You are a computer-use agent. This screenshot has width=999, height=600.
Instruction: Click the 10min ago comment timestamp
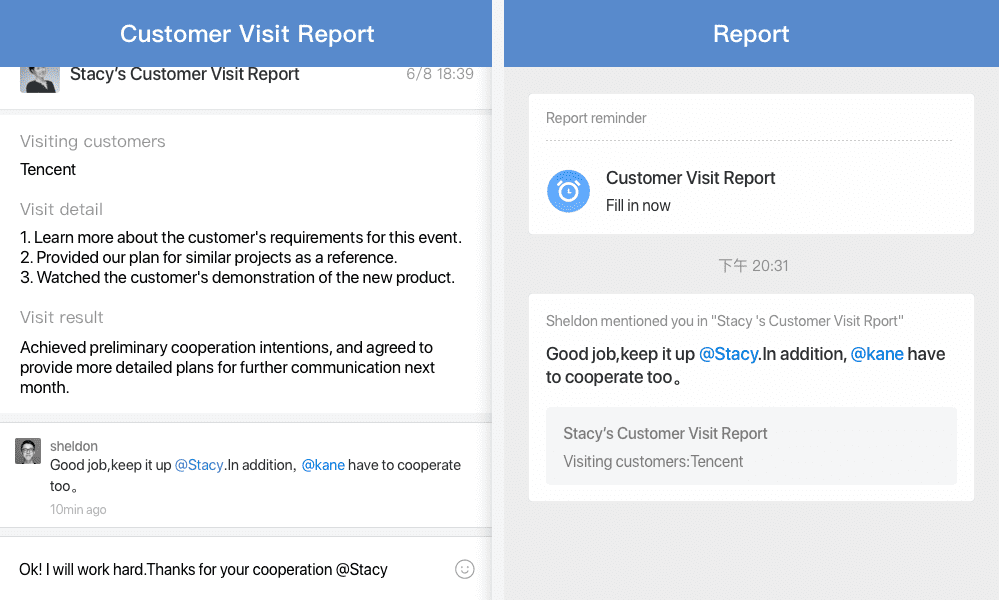tap(78, 510)
